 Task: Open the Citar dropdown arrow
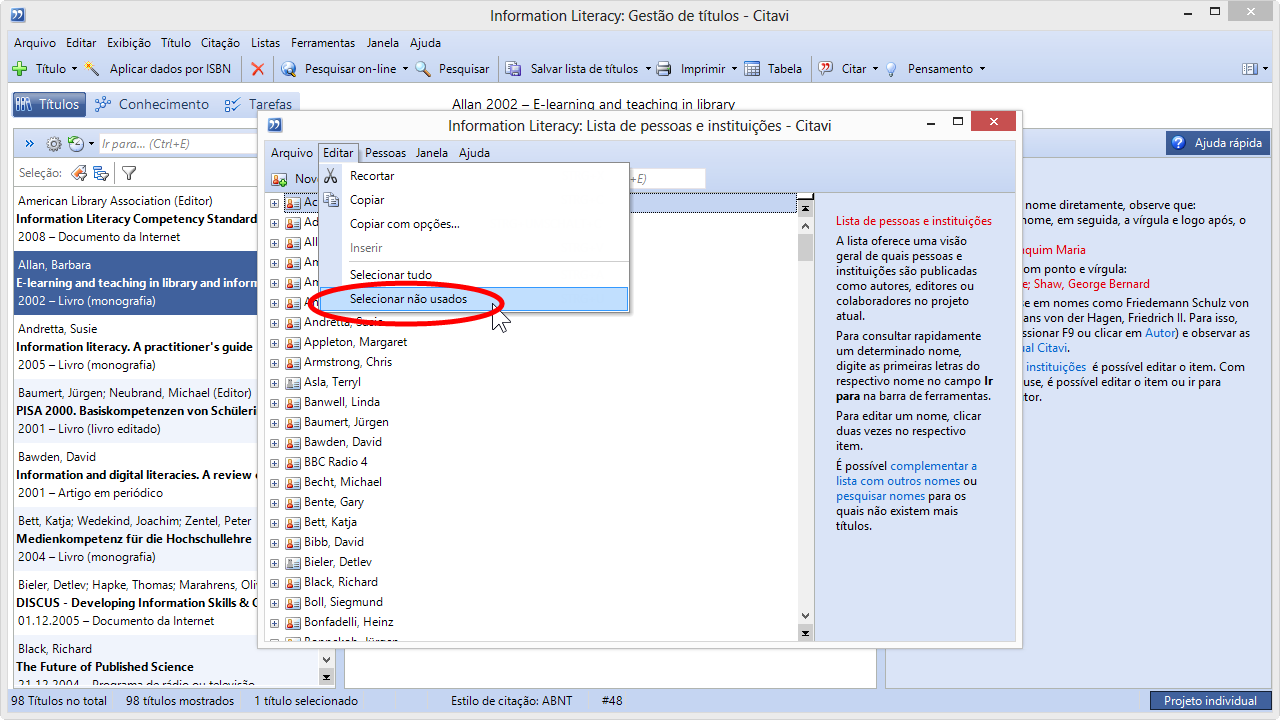(875, 69)
